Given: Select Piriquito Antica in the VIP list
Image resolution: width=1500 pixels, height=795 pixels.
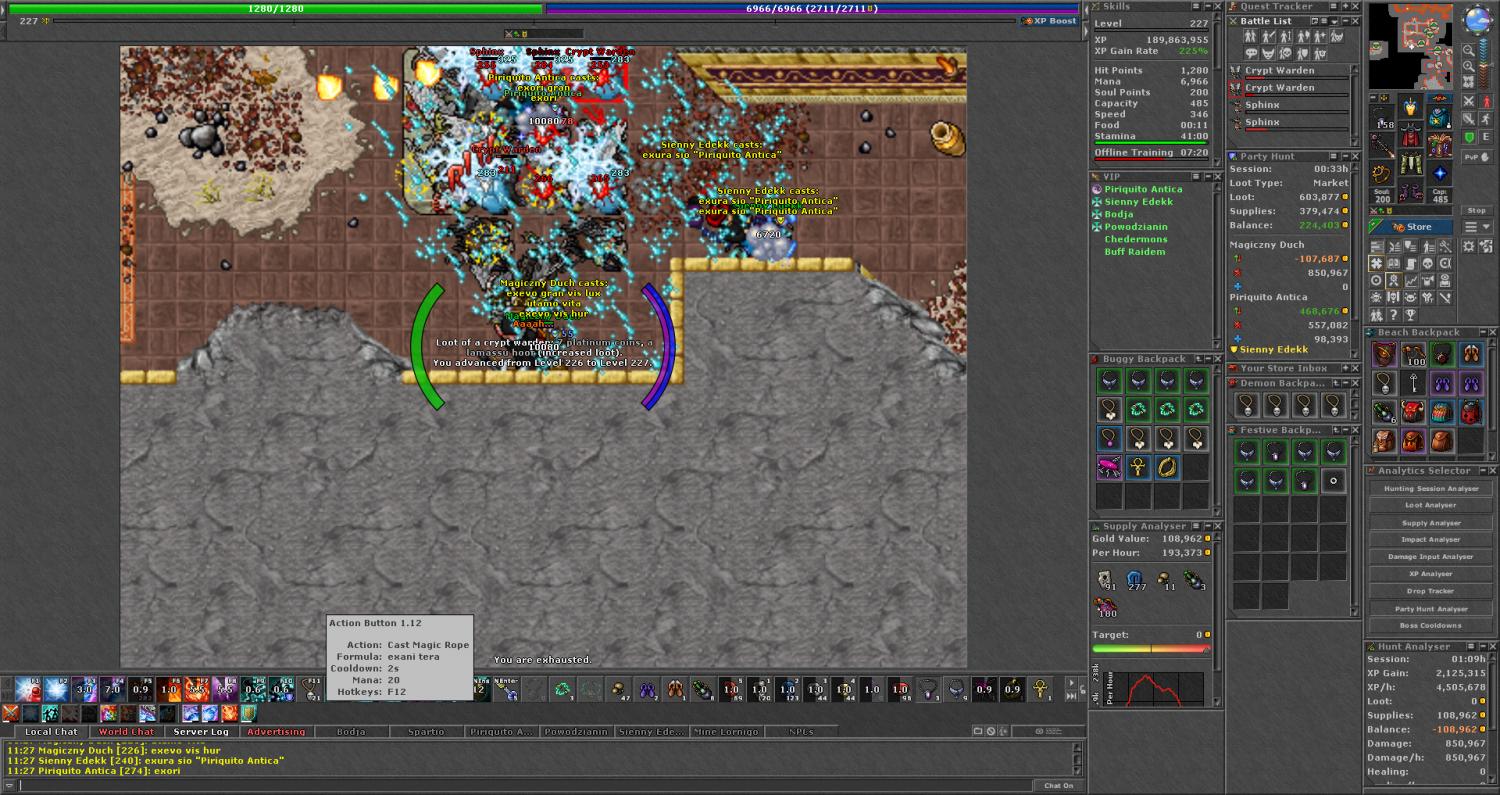Looking at the screenshot, I should click(1143, 189).
